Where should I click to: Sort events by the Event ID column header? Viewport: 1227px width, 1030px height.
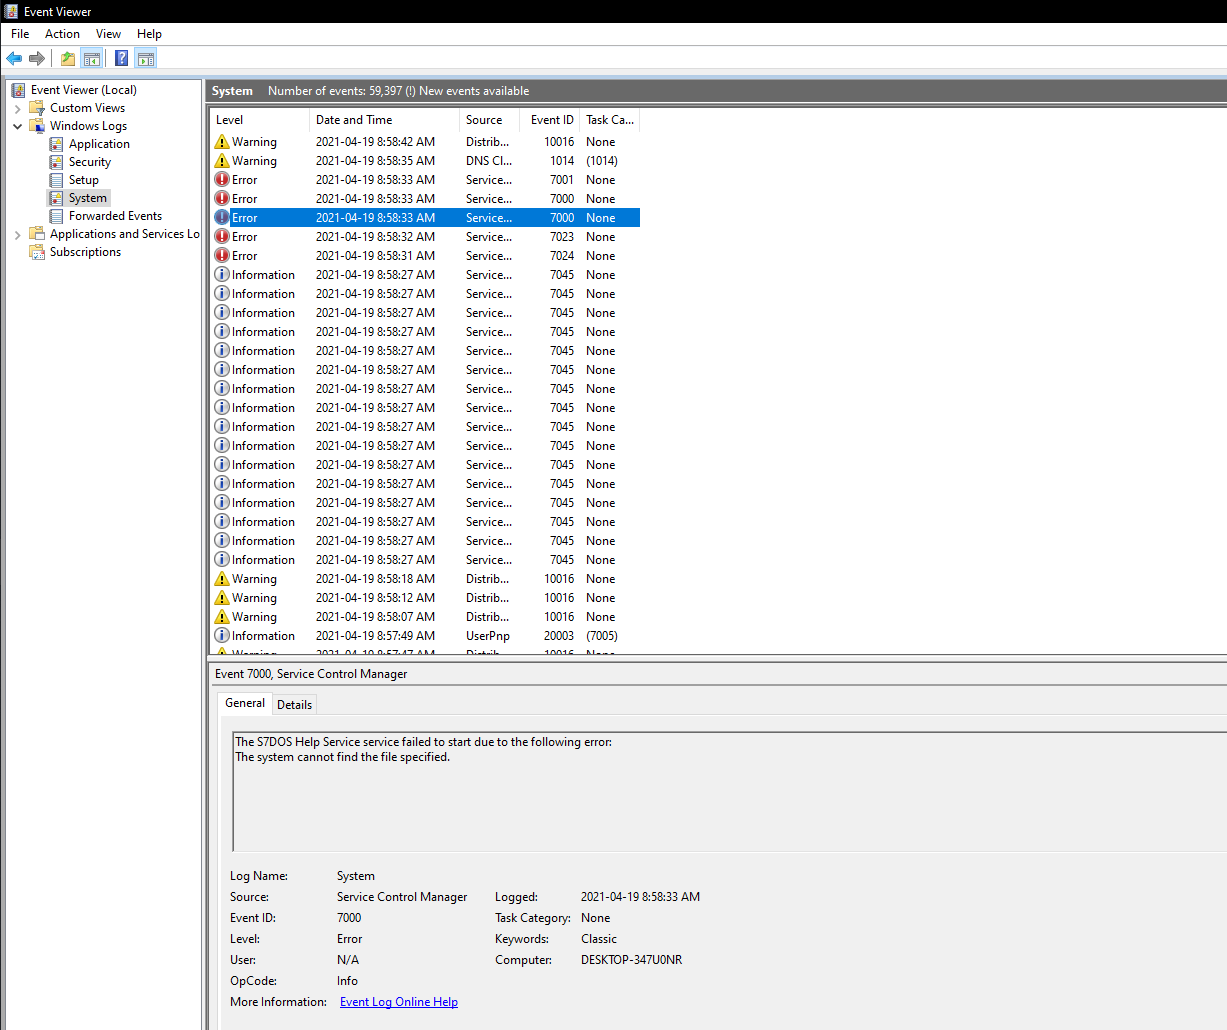tap(550, 120)
